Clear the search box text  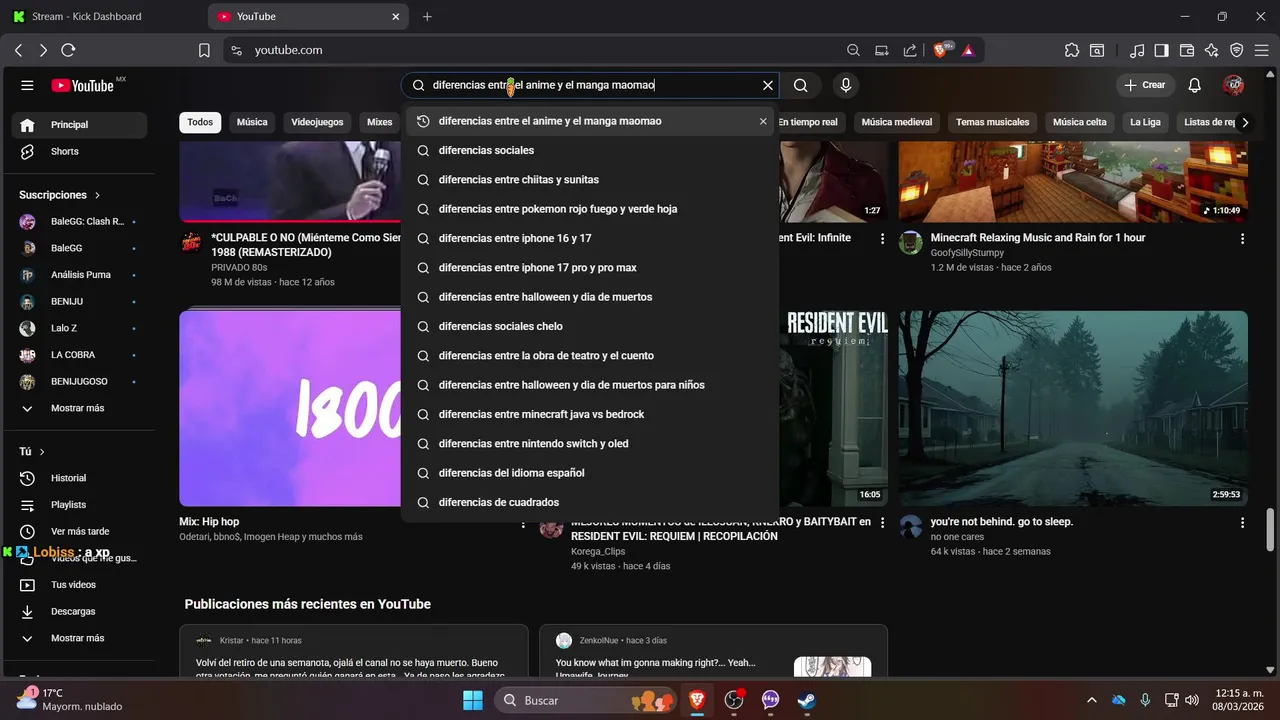pyautogui.click(x=768, y=86)
